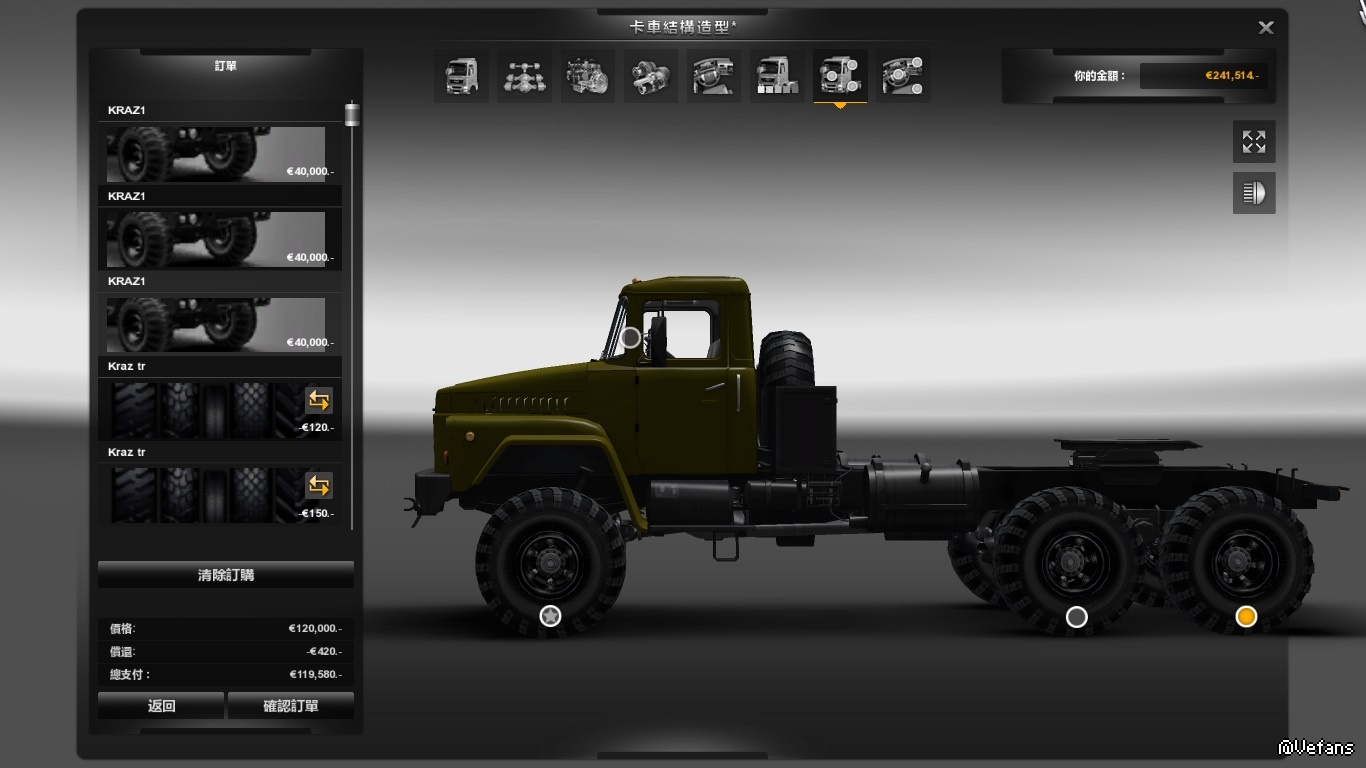This screenshot has height=768, width=1366.
Task: Open the engine upgrade tab
Action: [588, 76]
